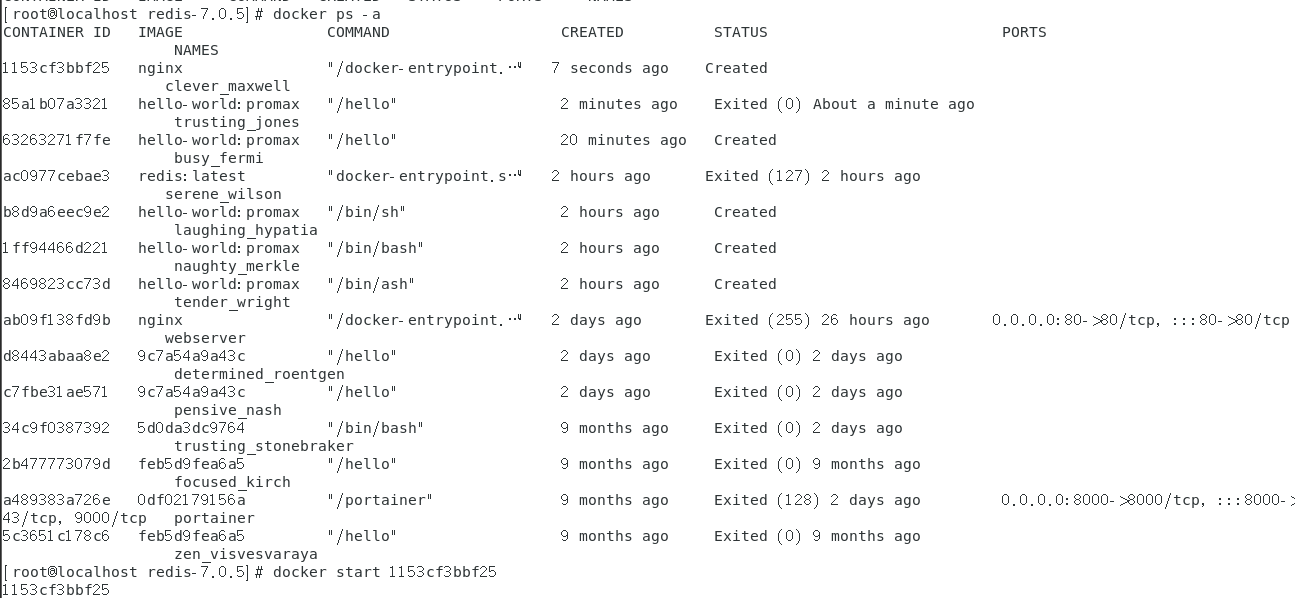This screenshot has width=1295, height=598.
Task: Click container name determined_roentgen
Action: pos(259,374)
